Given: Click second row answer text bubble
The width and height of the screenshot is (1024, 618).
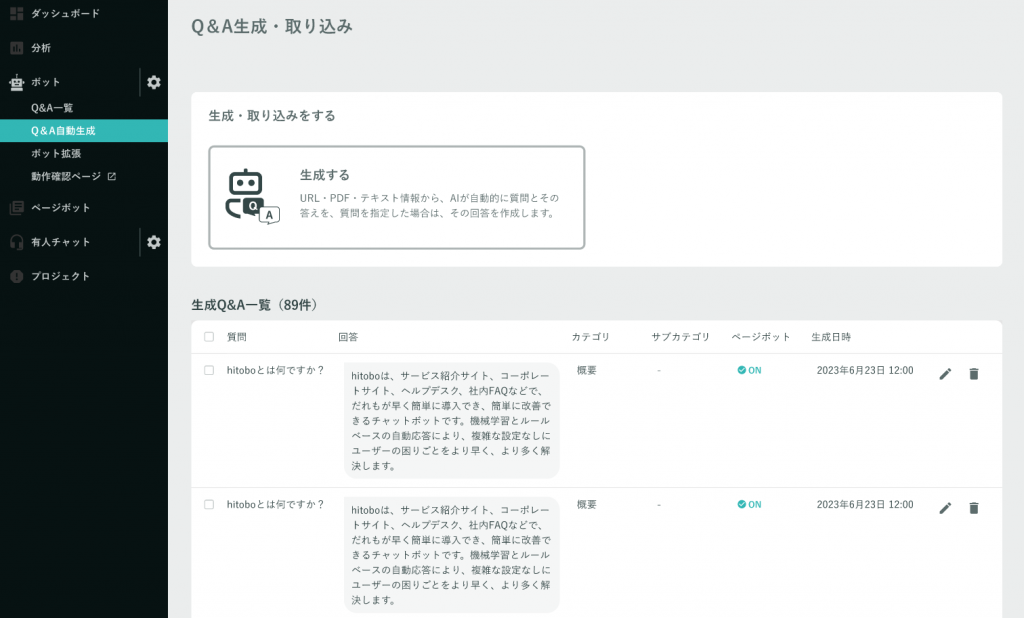Looking at the screenshot, I should pos(451,555).
